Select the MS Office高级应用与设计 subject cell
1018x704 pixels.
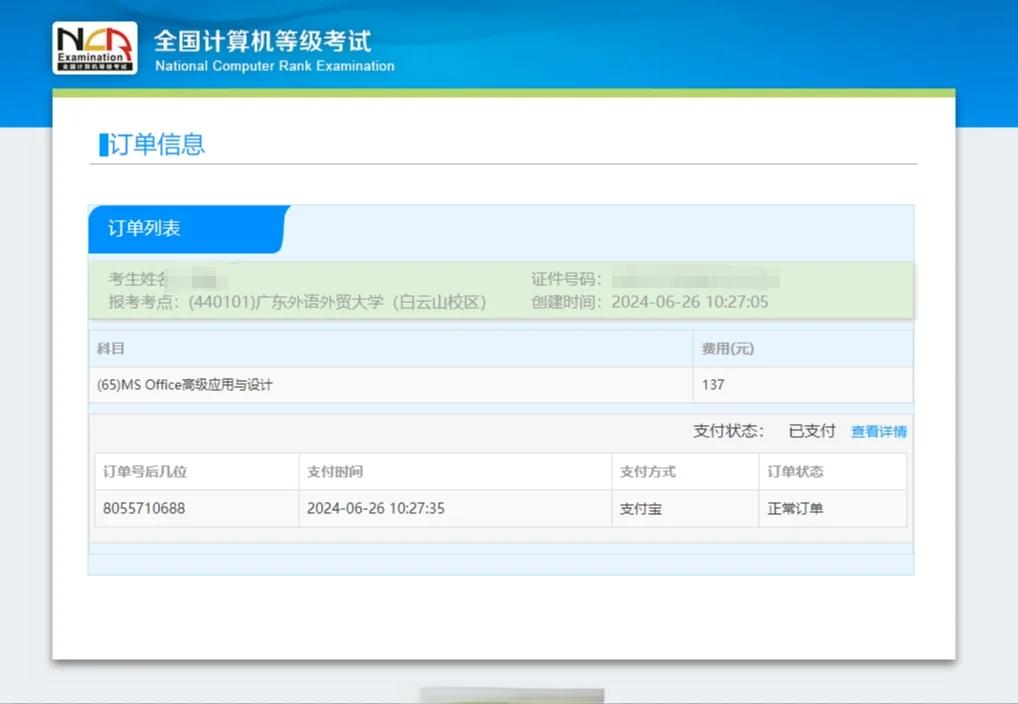(185, 385)
